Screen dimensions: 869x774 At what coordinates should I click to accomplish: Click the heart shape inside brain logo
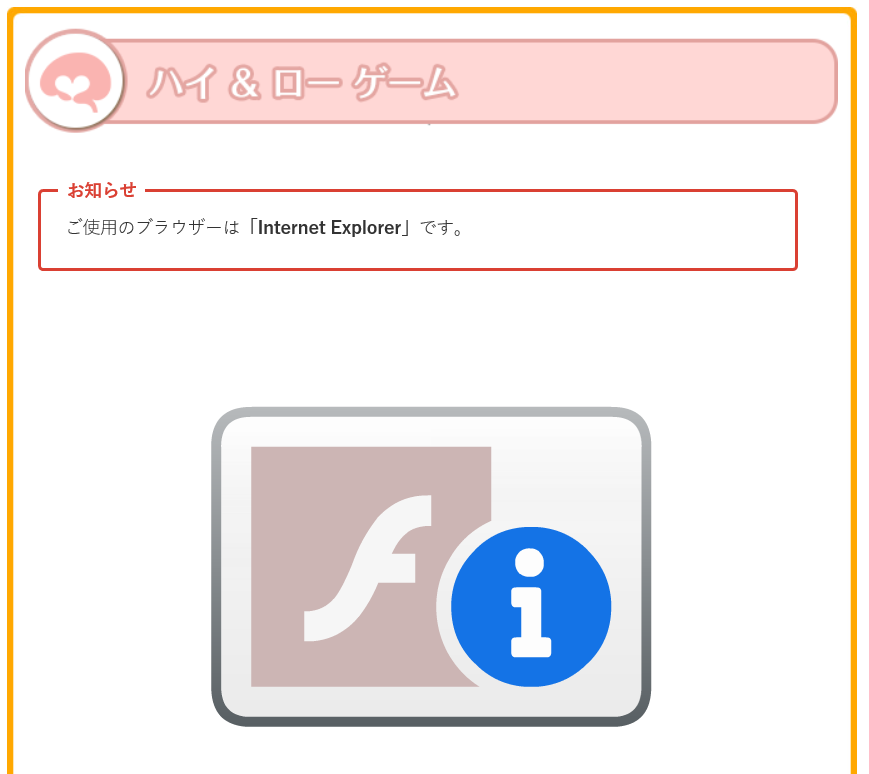tap(71, 86)
